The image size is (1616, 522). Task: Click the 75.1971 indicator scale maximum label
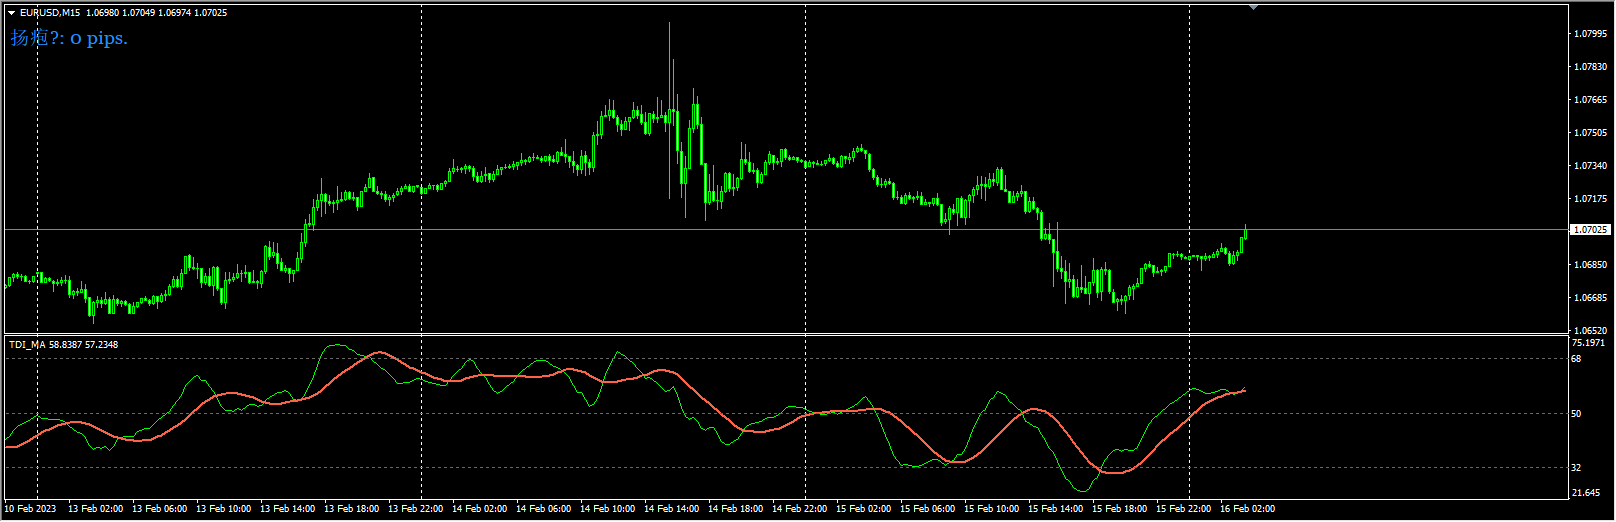click(1588, 343)
